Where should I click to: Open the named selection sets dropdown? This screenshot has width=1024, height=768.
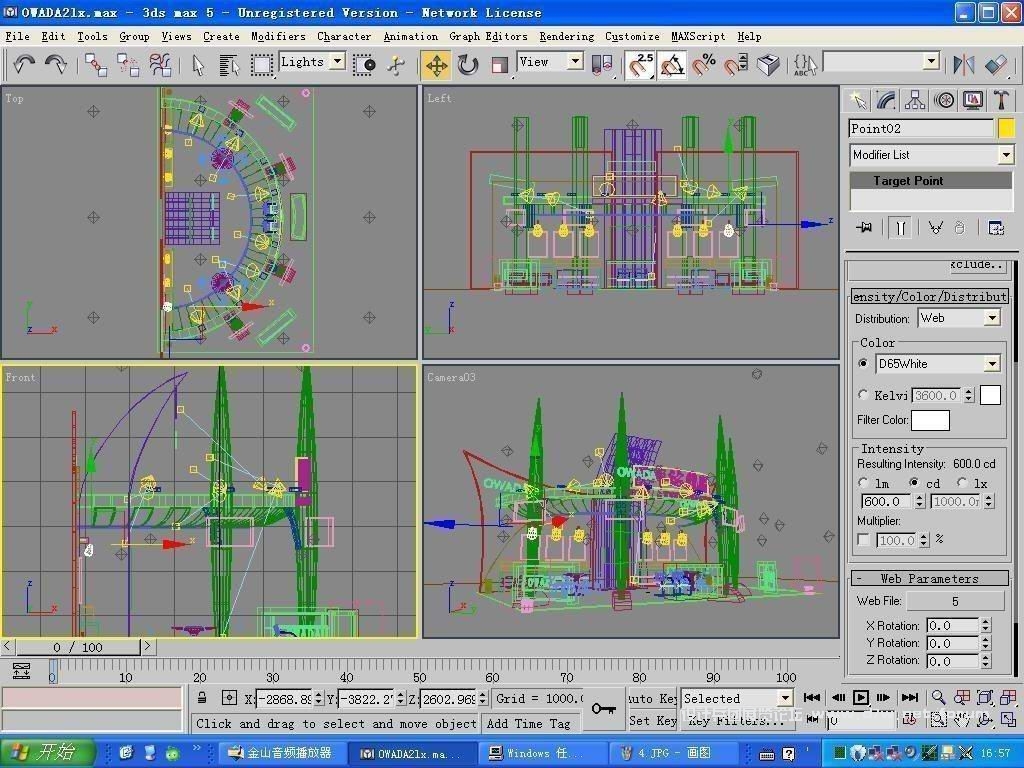click(x=932, y=62)
